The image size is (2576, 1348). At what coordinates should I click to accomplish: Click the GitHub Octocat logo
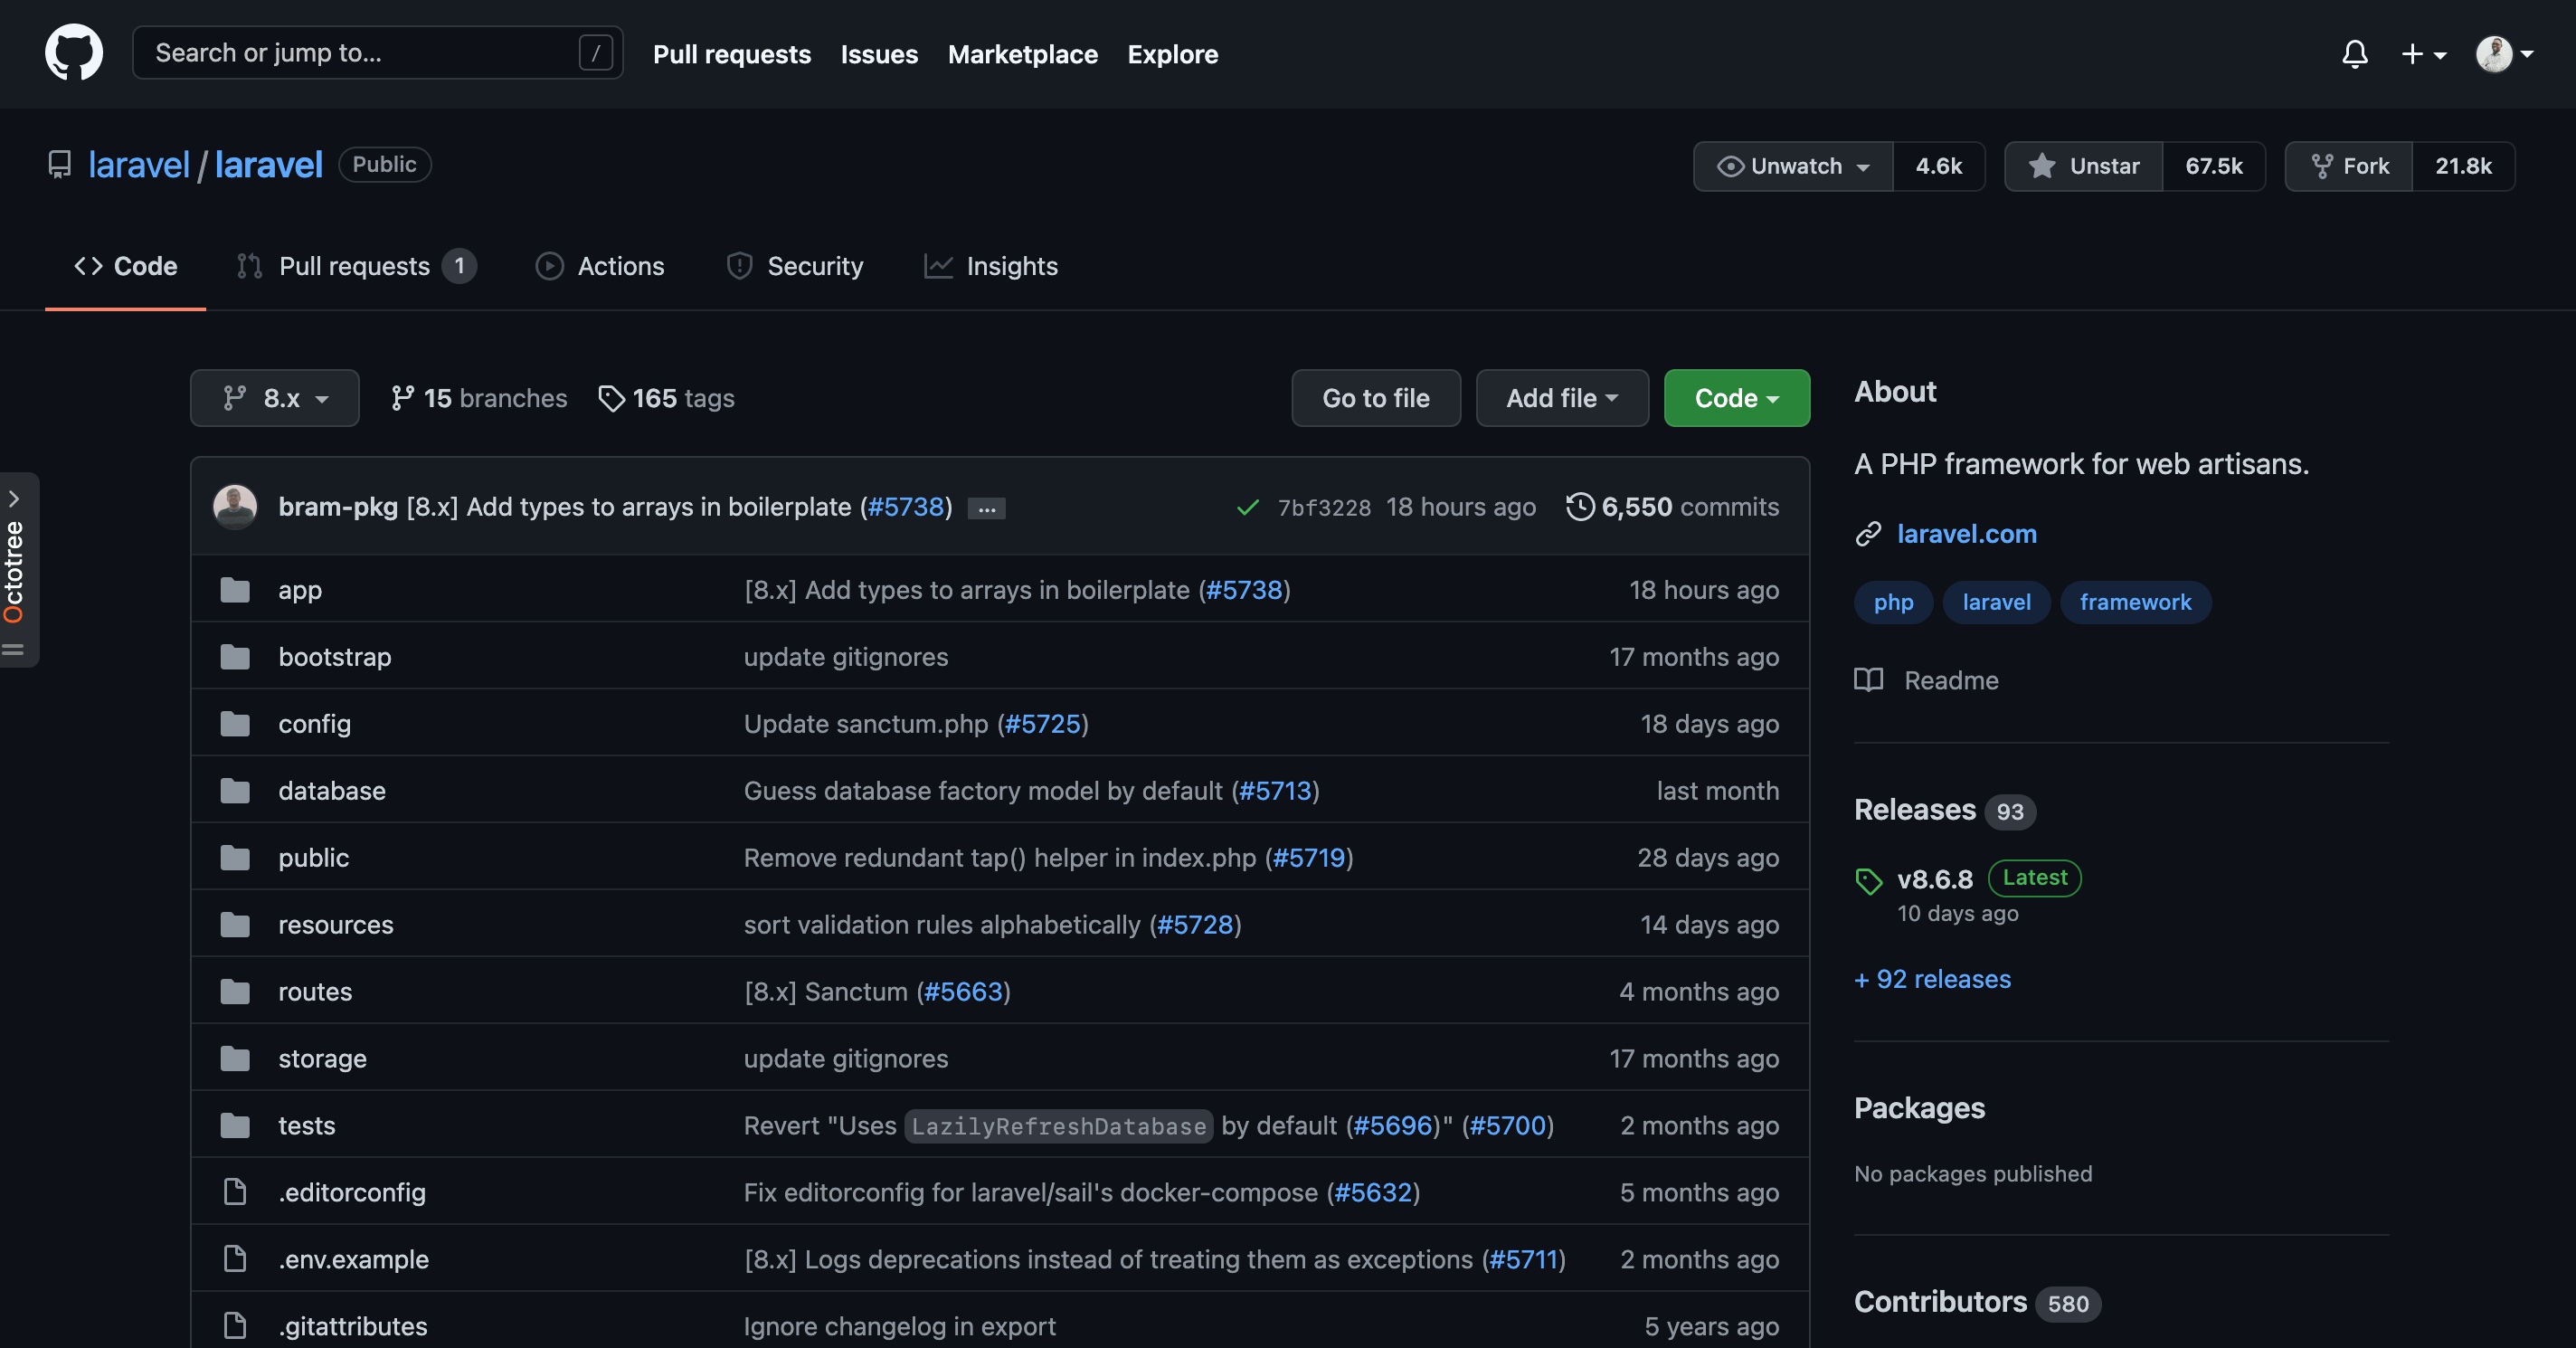pos(73,53)
